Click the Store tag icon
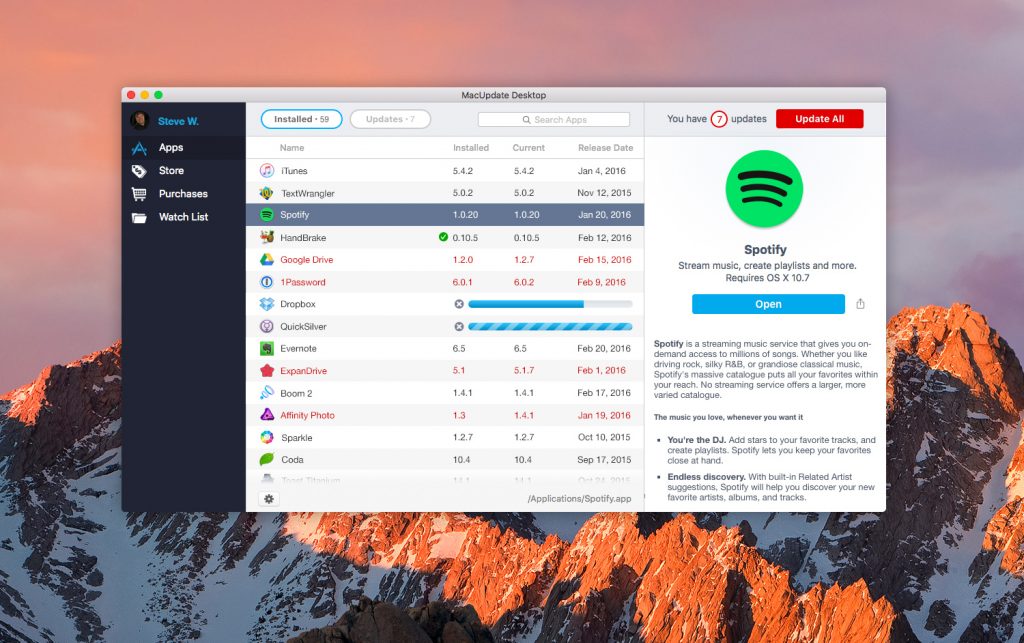The image size is (1024, 643). tap(139, 171)
